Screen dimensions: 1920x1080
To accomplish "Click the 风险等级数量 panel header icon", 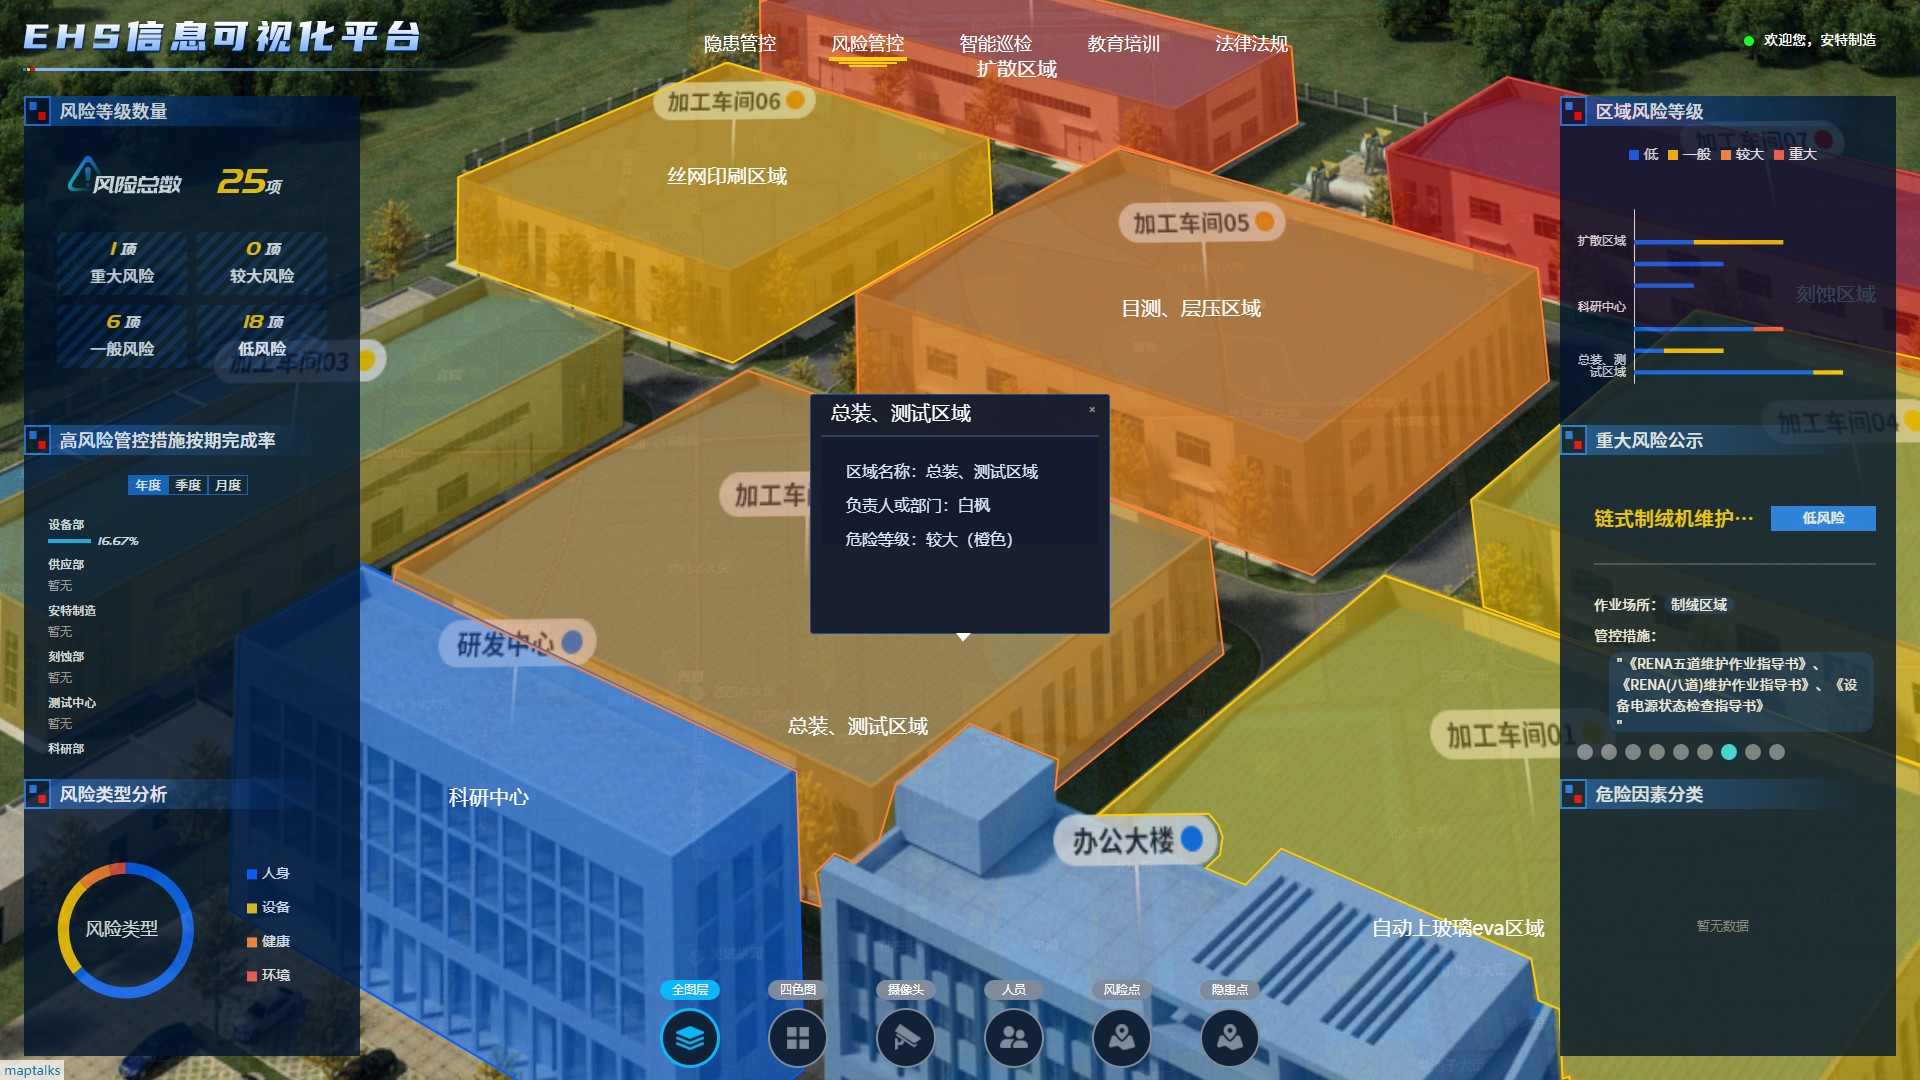I will [x=37, y=111].
